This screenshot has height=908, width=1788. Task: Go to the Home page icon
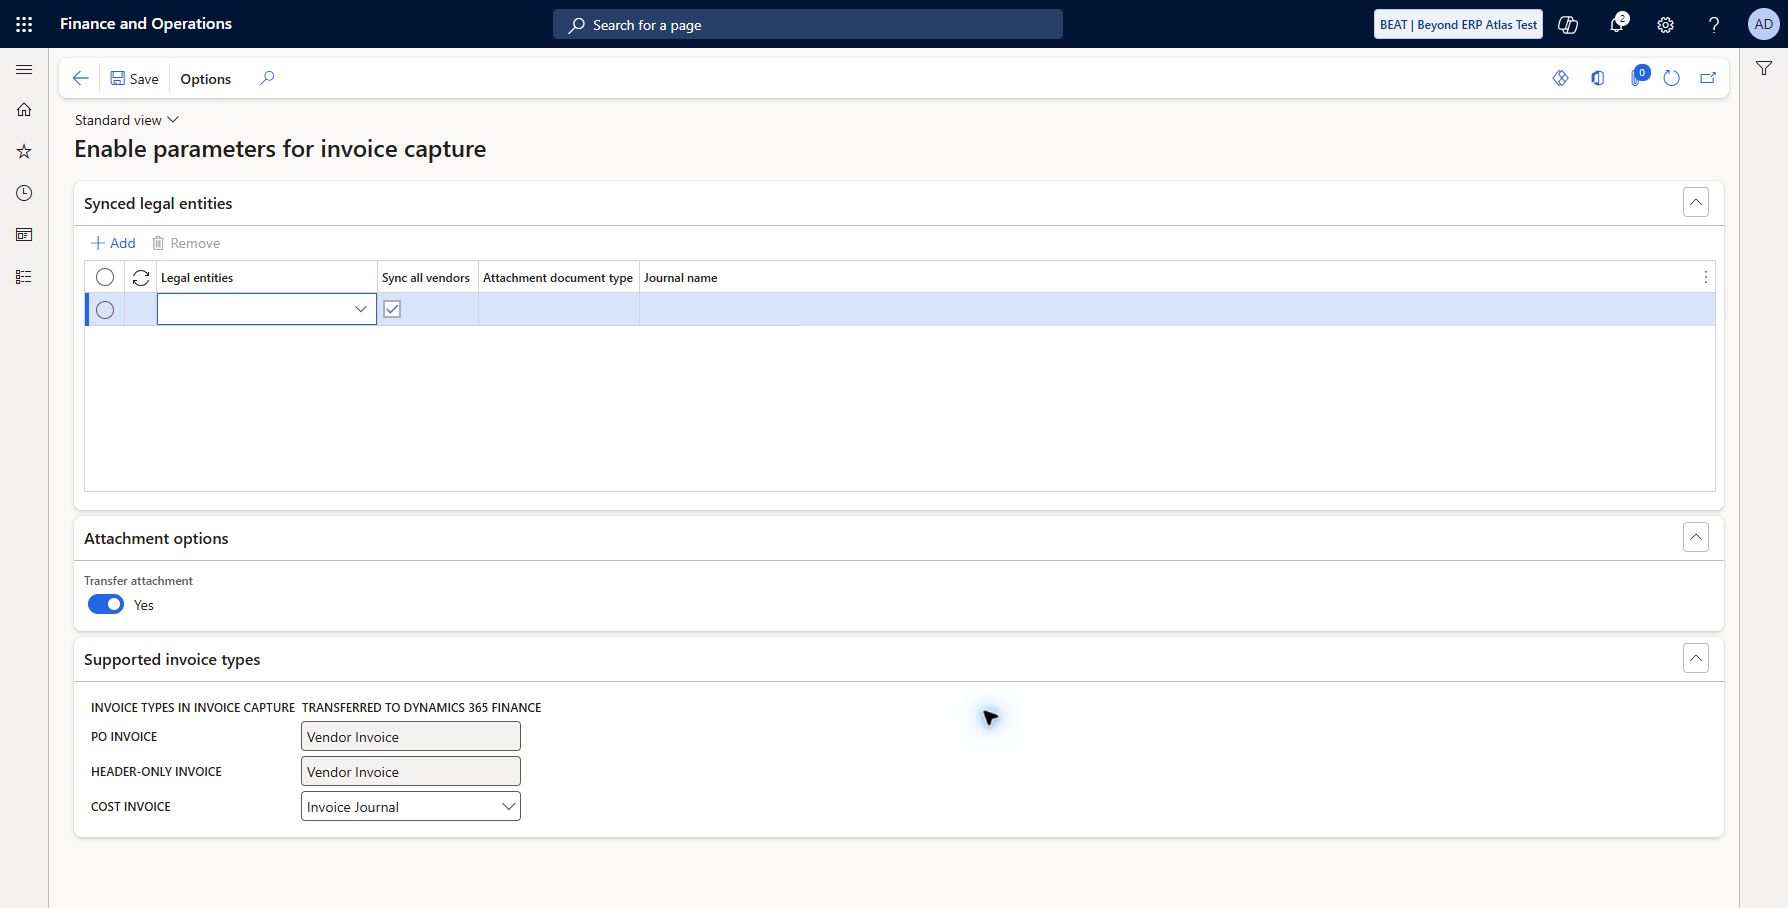[24, 110]
